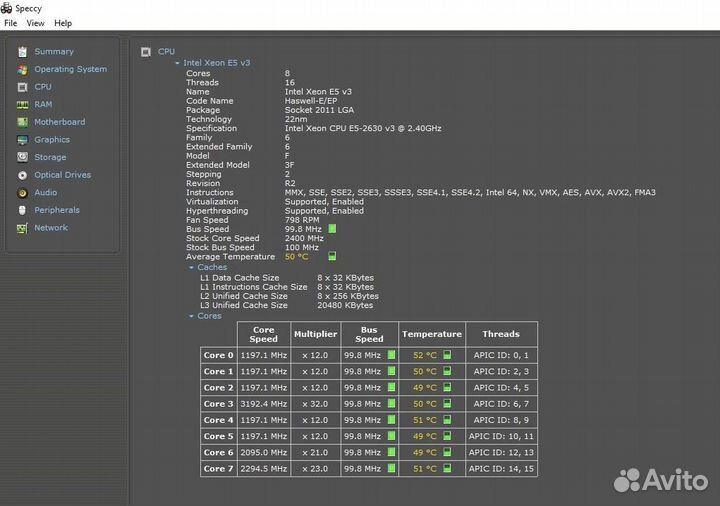Click the Motherboard sidebar icon
This screenshot has height=506, width=720.
click(23, 122)
